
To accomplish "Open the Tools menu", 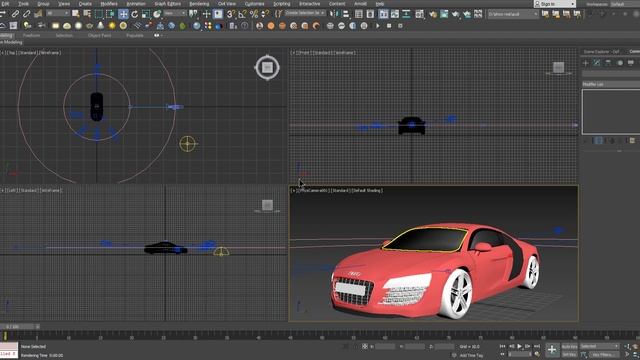I will click(23, 4).
